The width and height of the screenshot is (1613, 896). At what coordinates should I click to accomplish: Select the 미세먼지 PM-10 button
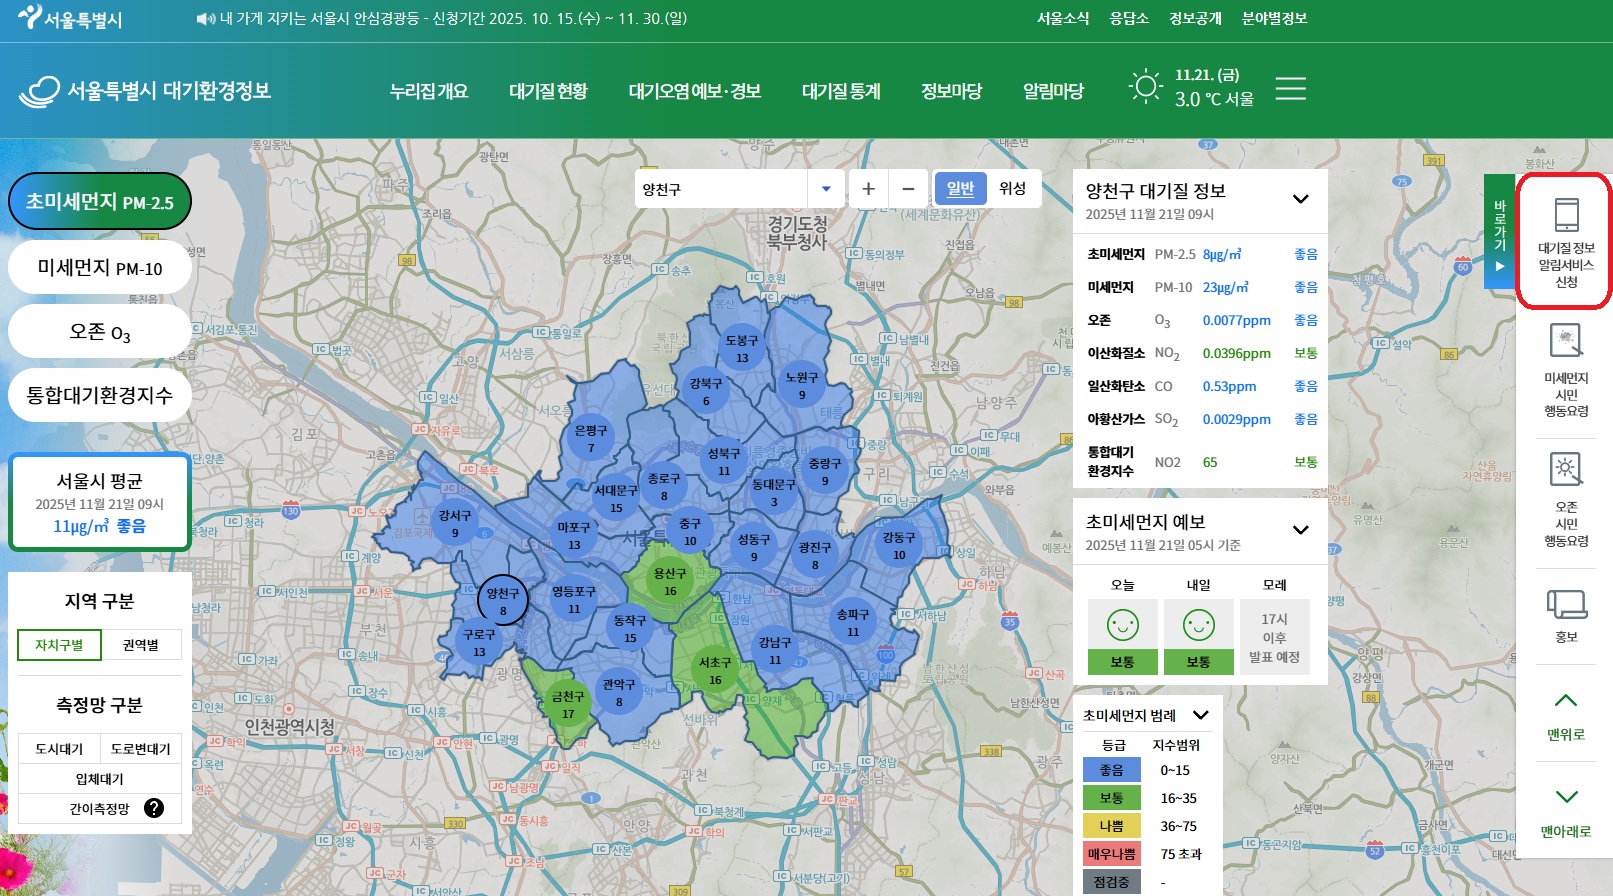100,268
